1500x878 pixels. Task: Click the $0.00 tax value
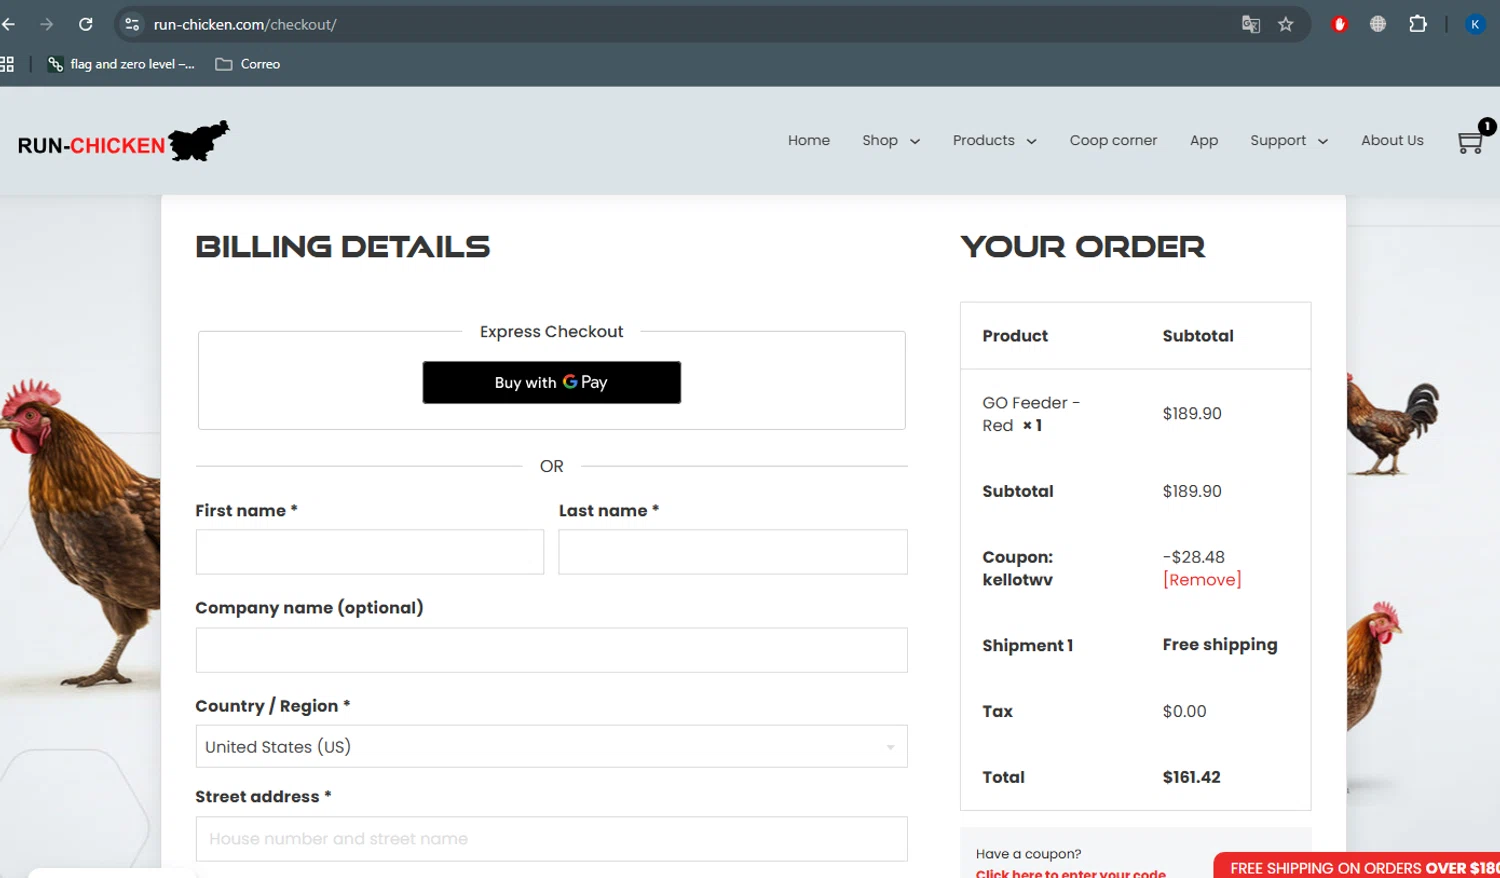[x=1184, y=711]
